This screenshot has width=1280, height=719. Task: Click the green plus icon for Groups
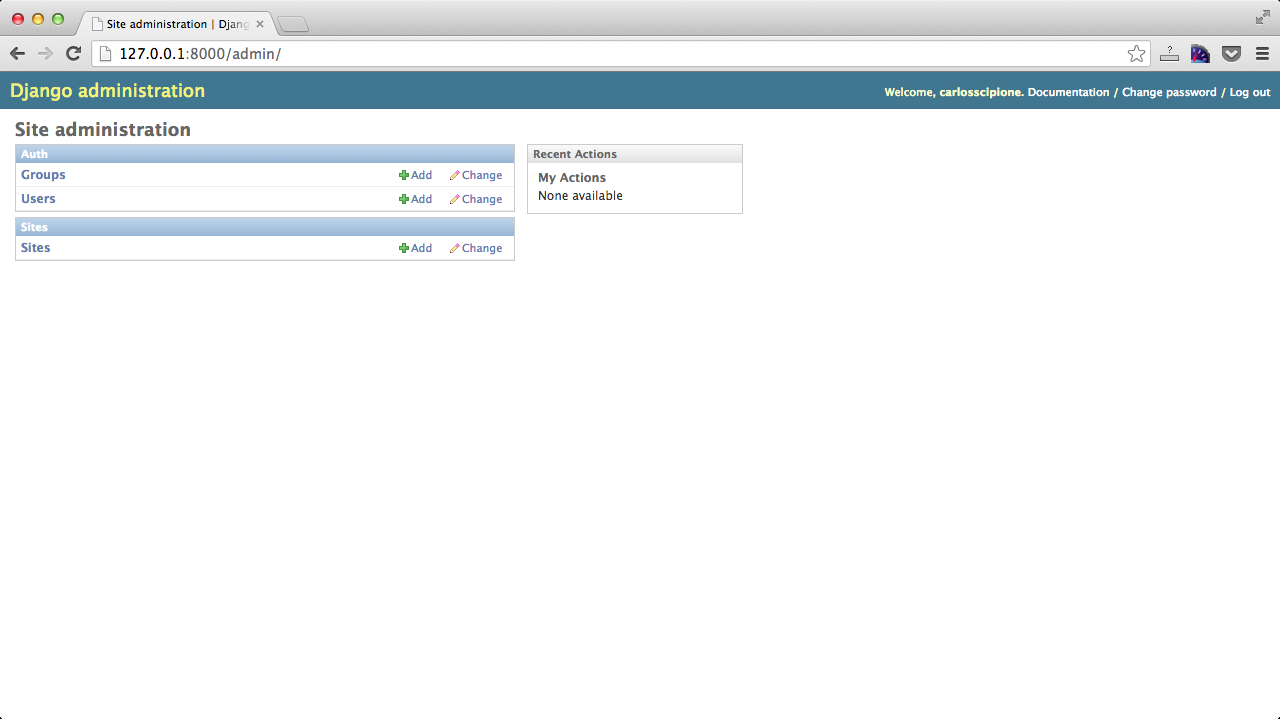(x=404, y=175)
